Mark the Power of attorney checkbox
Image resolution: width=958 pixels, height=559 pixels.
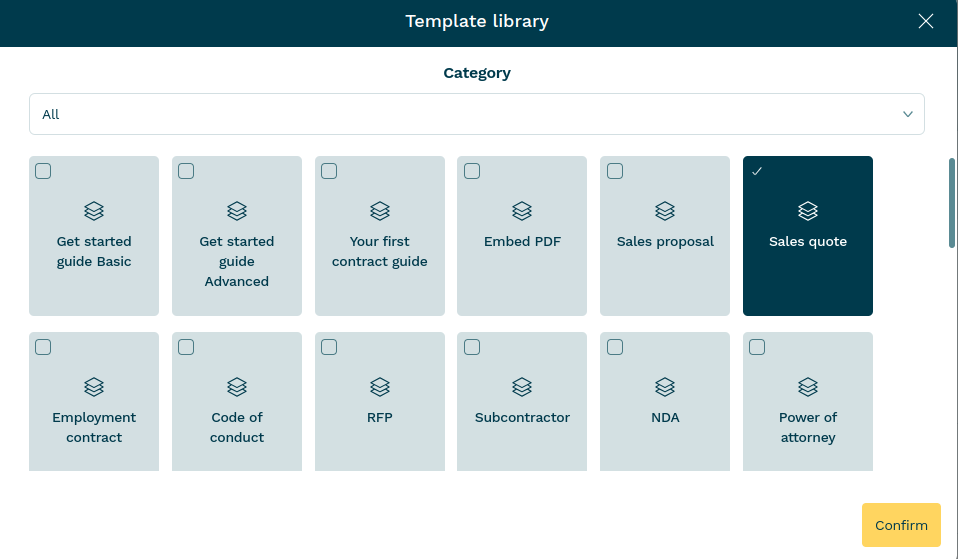click(x=757, y=347)
